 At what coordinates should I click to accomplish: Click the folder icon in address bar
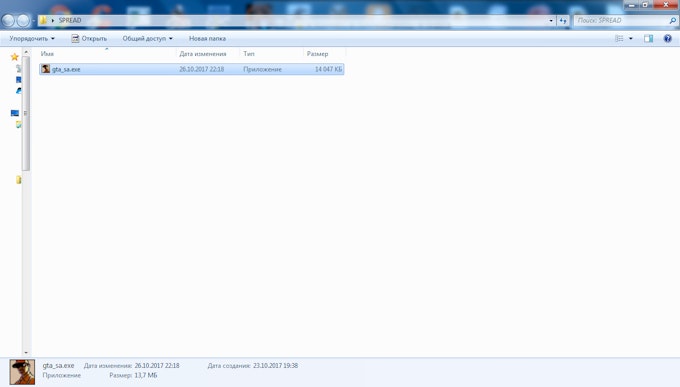point(43,20)
